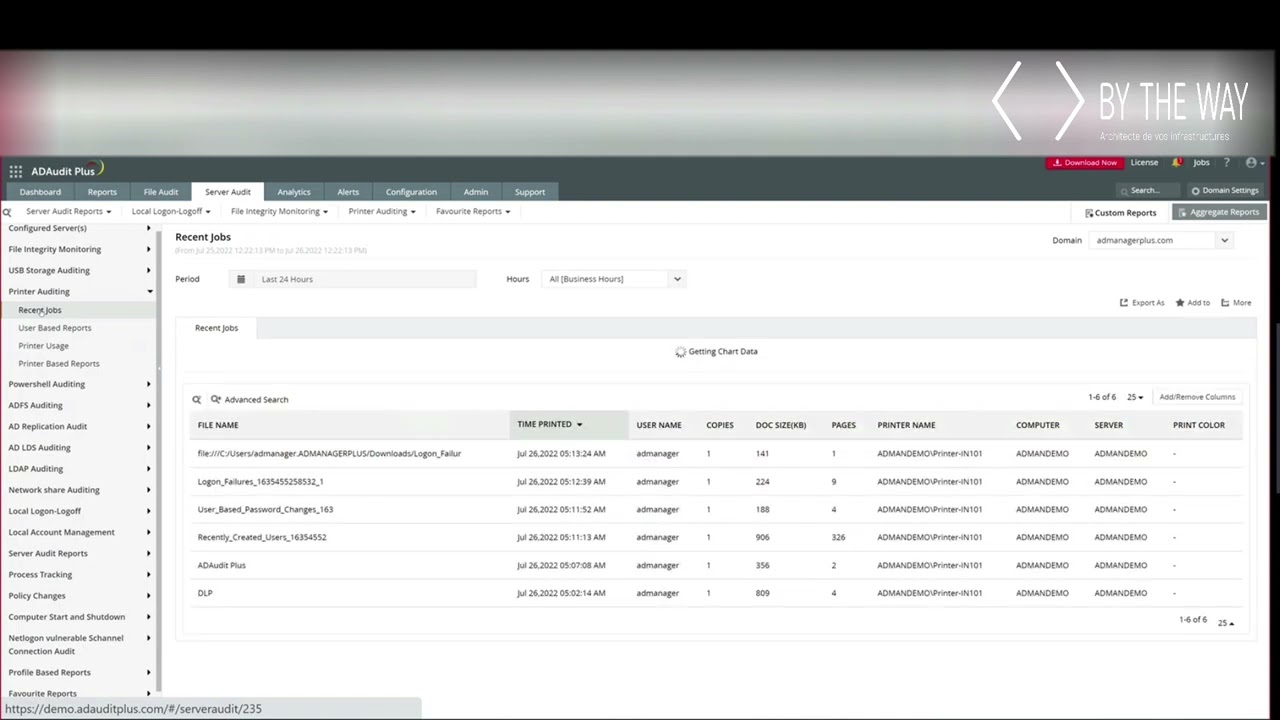Click Advanced Search
This screenshot has height=720, width=1280.
(249, 400)
